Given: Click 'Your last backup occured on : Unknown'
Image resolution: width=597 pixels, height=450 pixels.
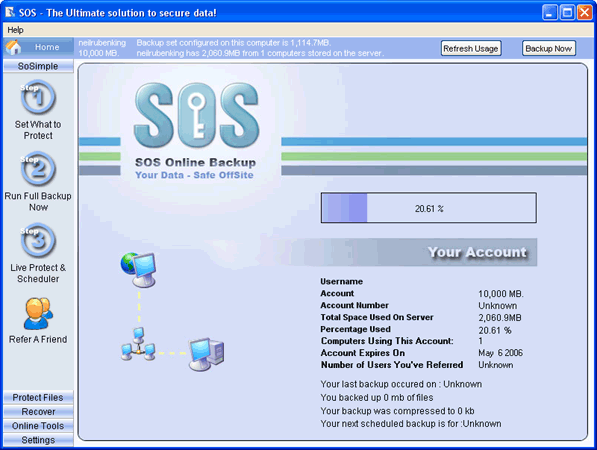Looking at the screenshot, I should [x=401, y=384].
